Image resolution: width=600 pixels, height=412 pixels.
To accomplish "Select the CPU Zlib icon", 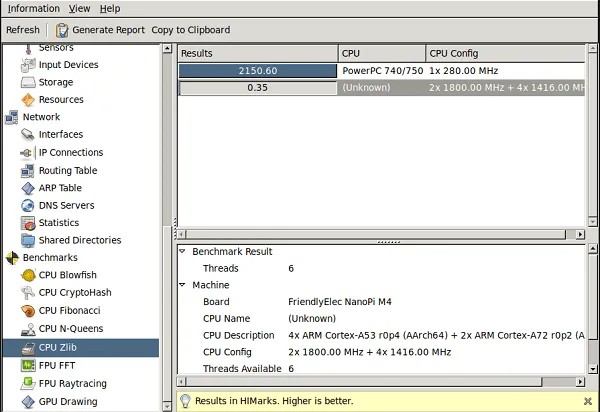I will [x=28, y=348].
